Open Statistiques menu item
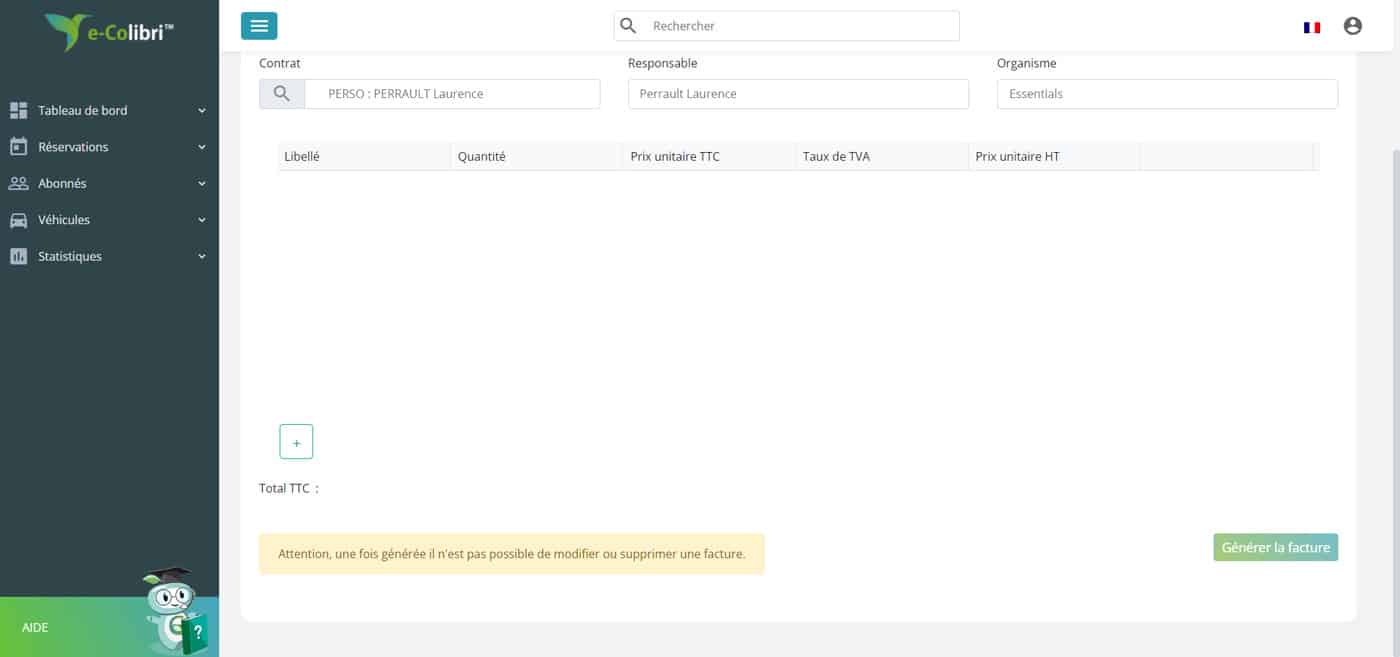Screen dimensions: 1400x657 tap(109, 257)
